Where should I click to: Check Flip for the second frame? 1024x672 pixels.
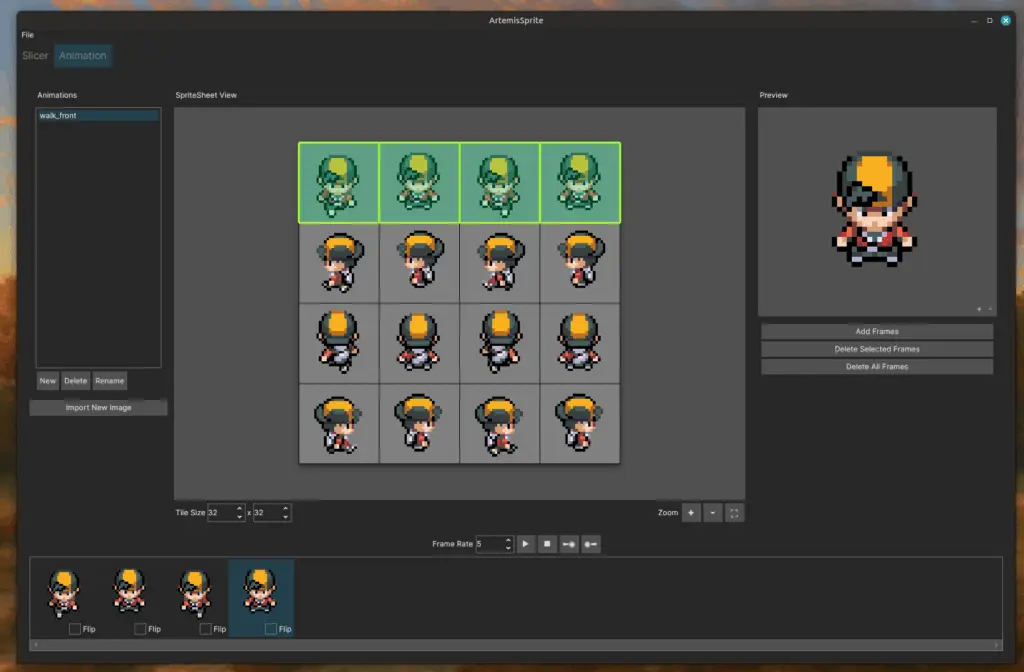coord(140,629)
